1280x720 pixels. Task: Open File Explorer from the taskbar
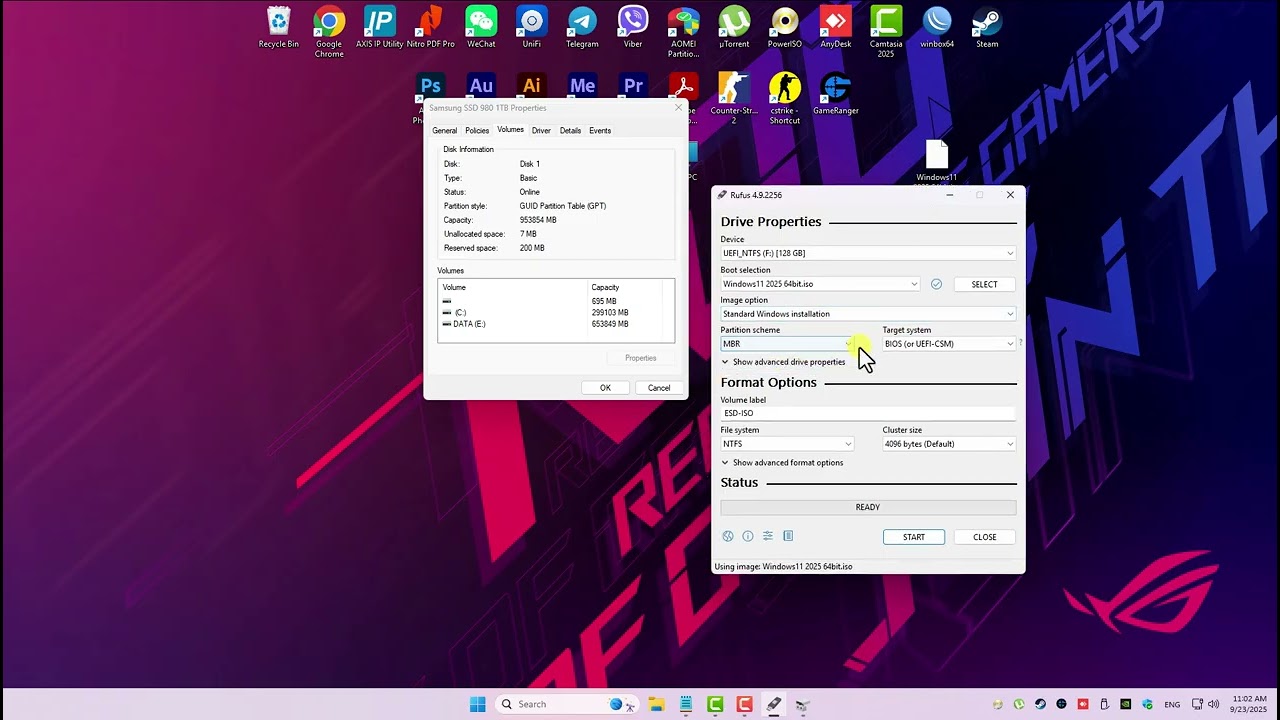(x=656, y=704)
